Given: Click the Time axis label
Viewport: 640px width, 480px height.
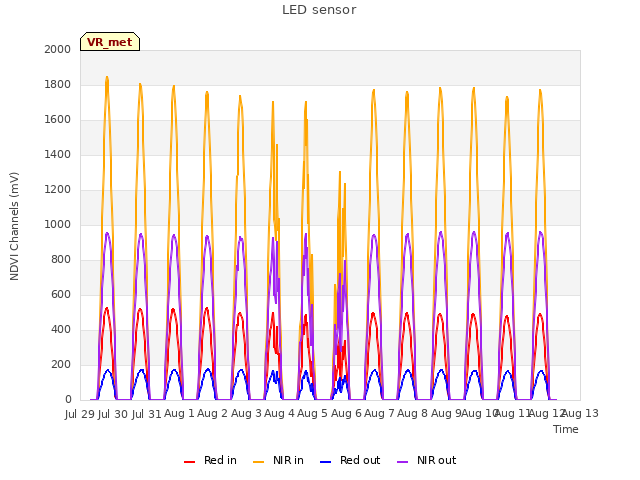Looking at the screenshot, I should (x=566, y=429).
